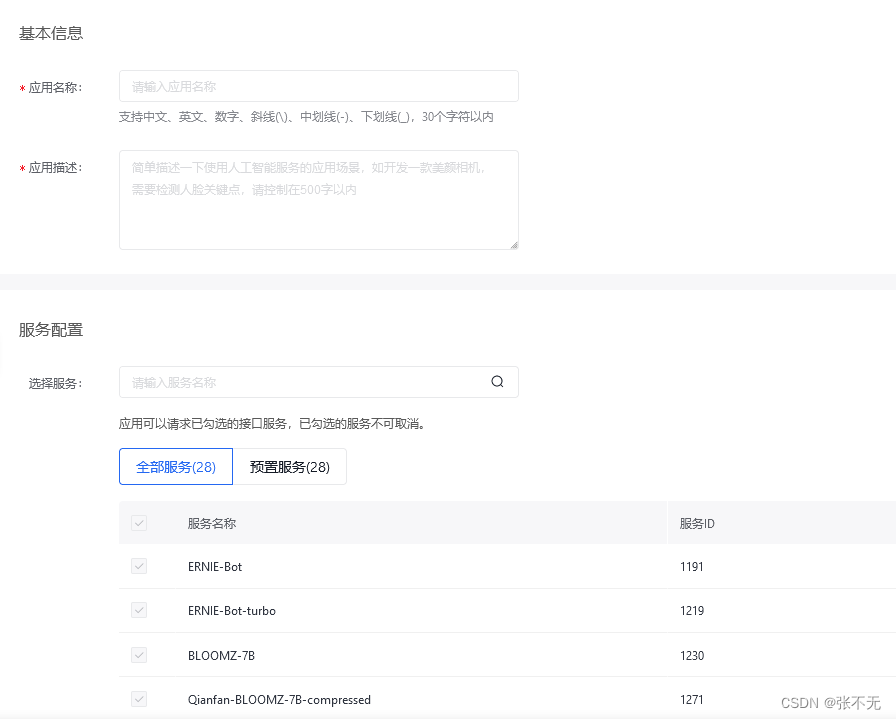Select the Qianfan-BLOOMZ-7B-compressed service name
Screen dimensions: 896x719
coord(279,700)
